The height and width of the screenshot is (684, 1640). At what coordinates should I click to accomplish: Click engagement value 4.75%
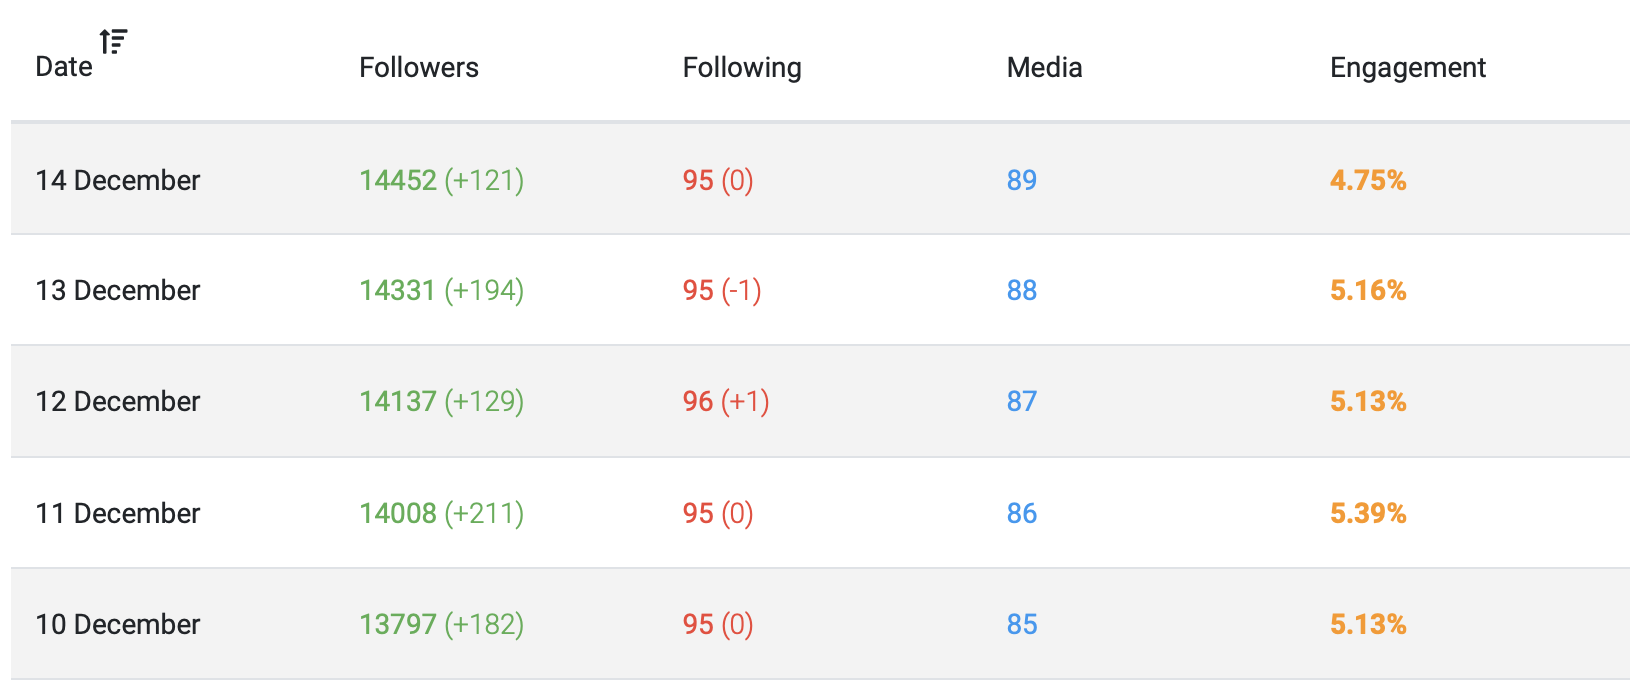tap(1368, 180)
